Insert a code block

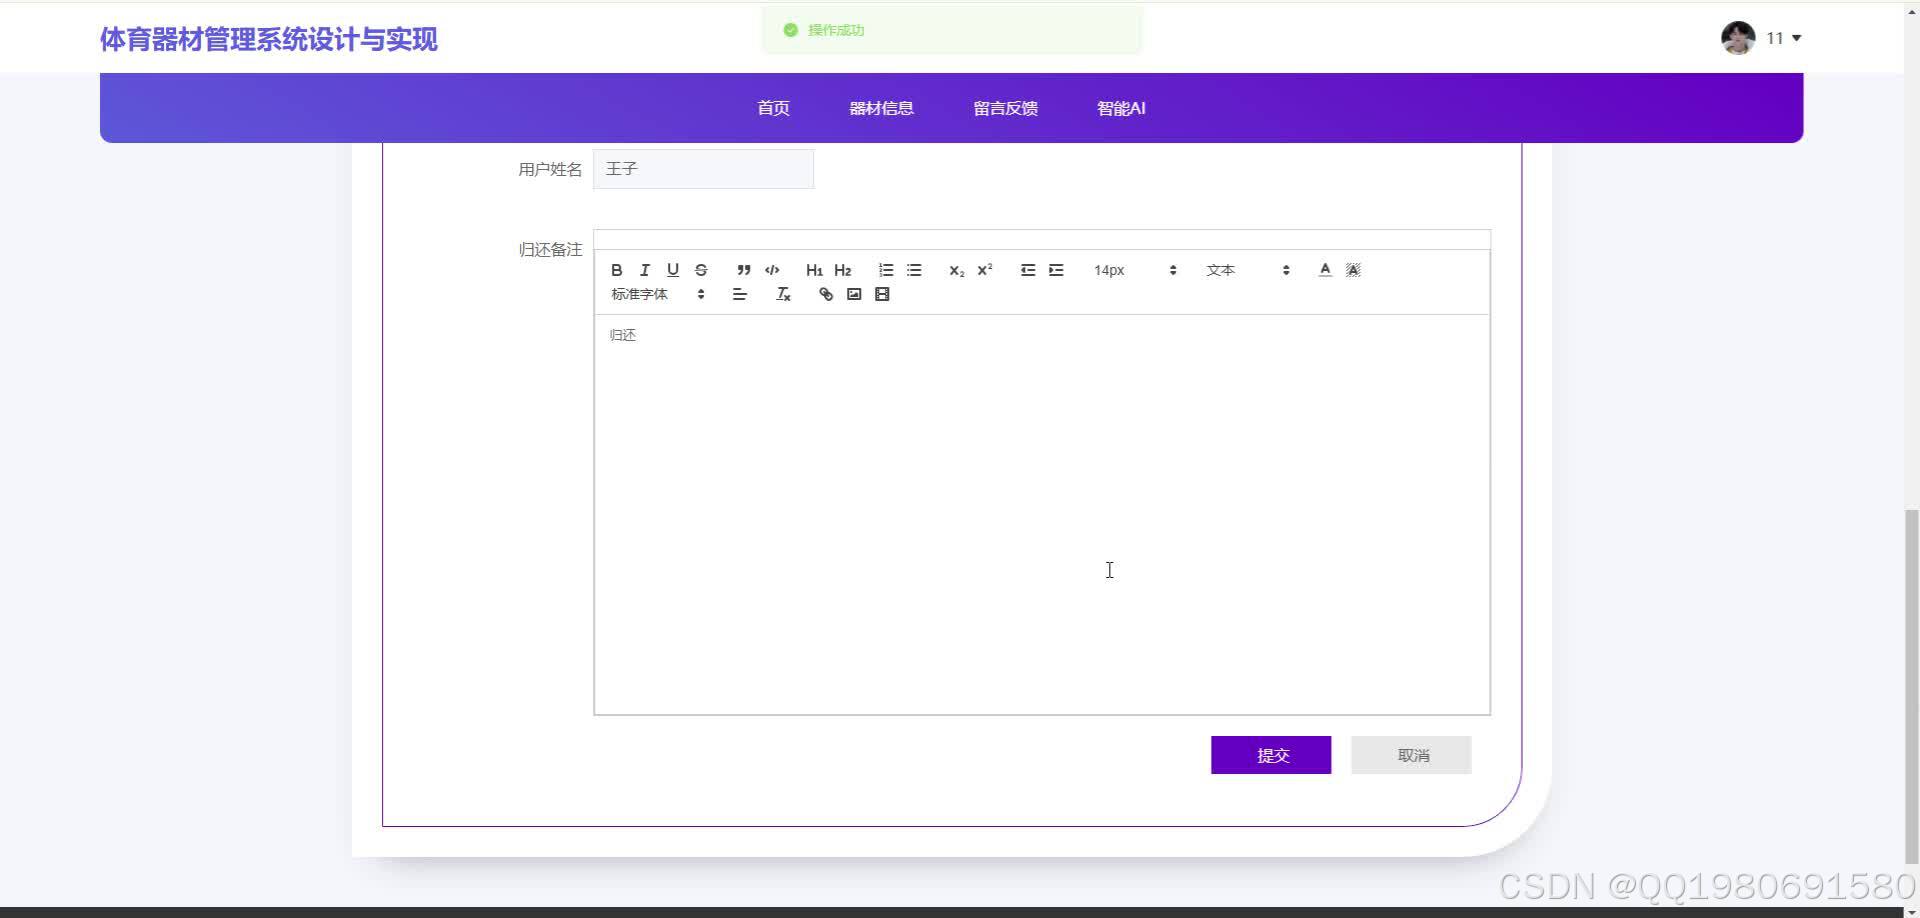coord(771,270)
